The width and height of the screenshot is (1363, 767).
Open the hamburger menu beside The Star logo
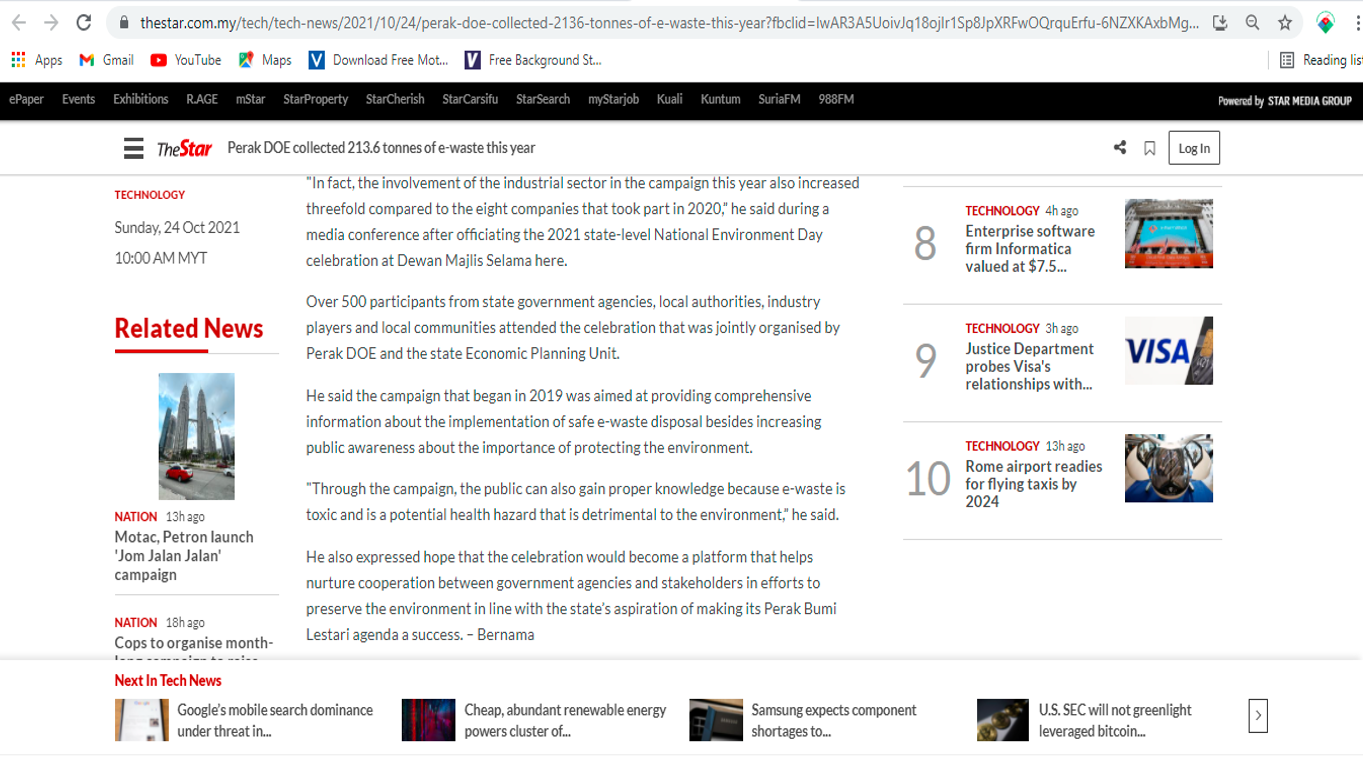[134, 148]
